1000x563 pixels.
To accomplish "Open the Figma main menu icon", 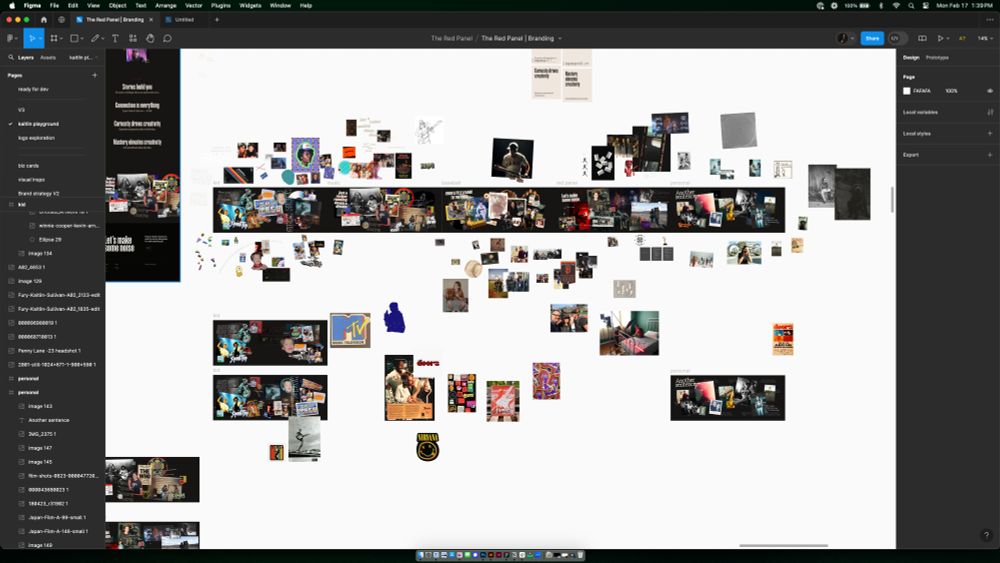I will [x=11, y=38].
